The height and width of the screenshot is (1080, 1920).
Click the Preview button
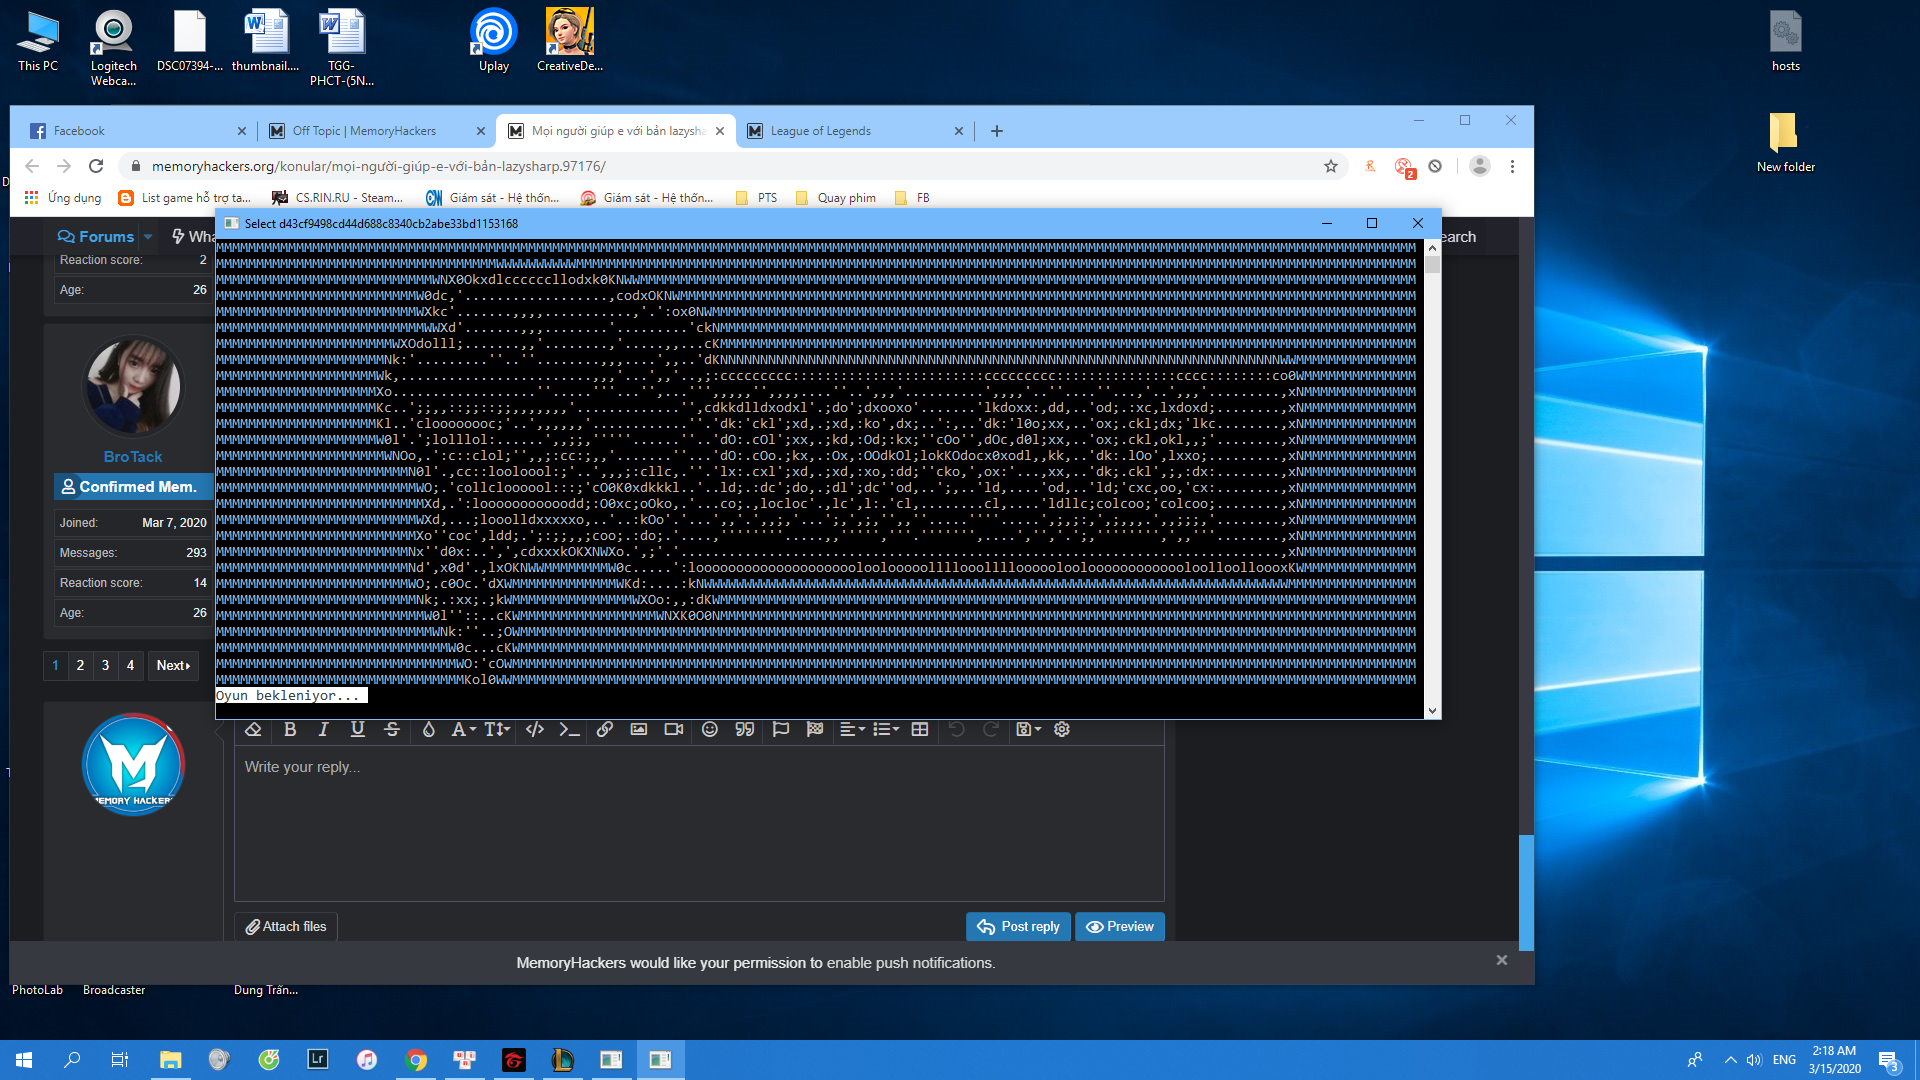click(1120, 927)
